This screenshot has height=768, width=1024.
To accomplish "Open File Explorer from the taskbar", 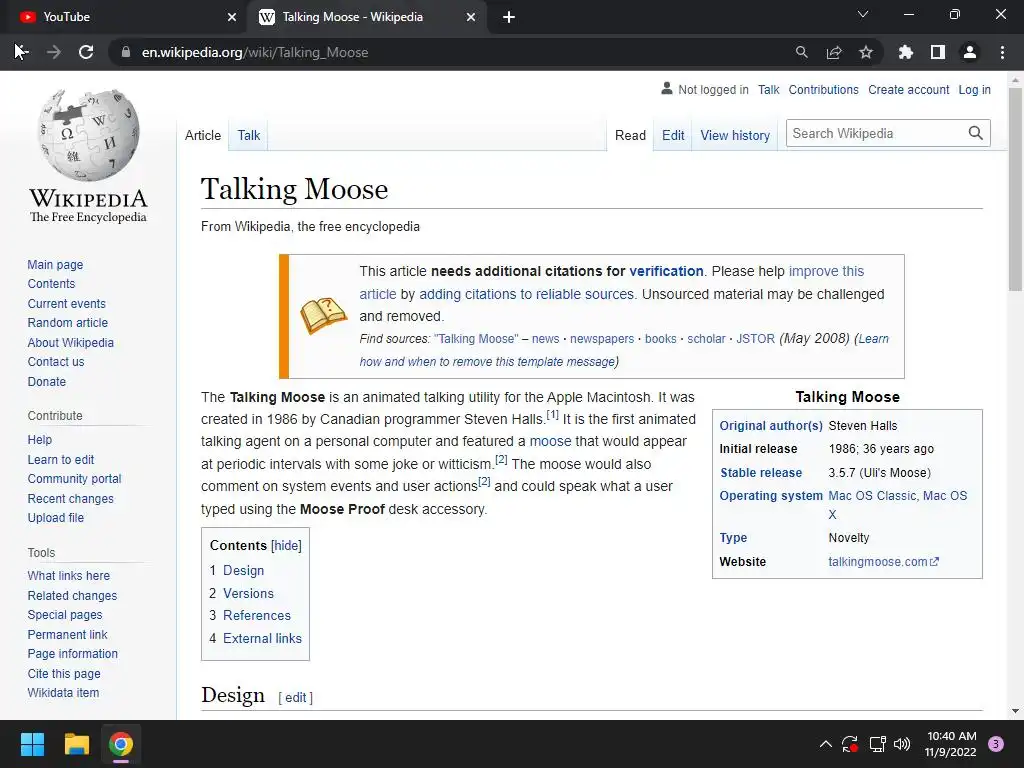I will point(76,744).
